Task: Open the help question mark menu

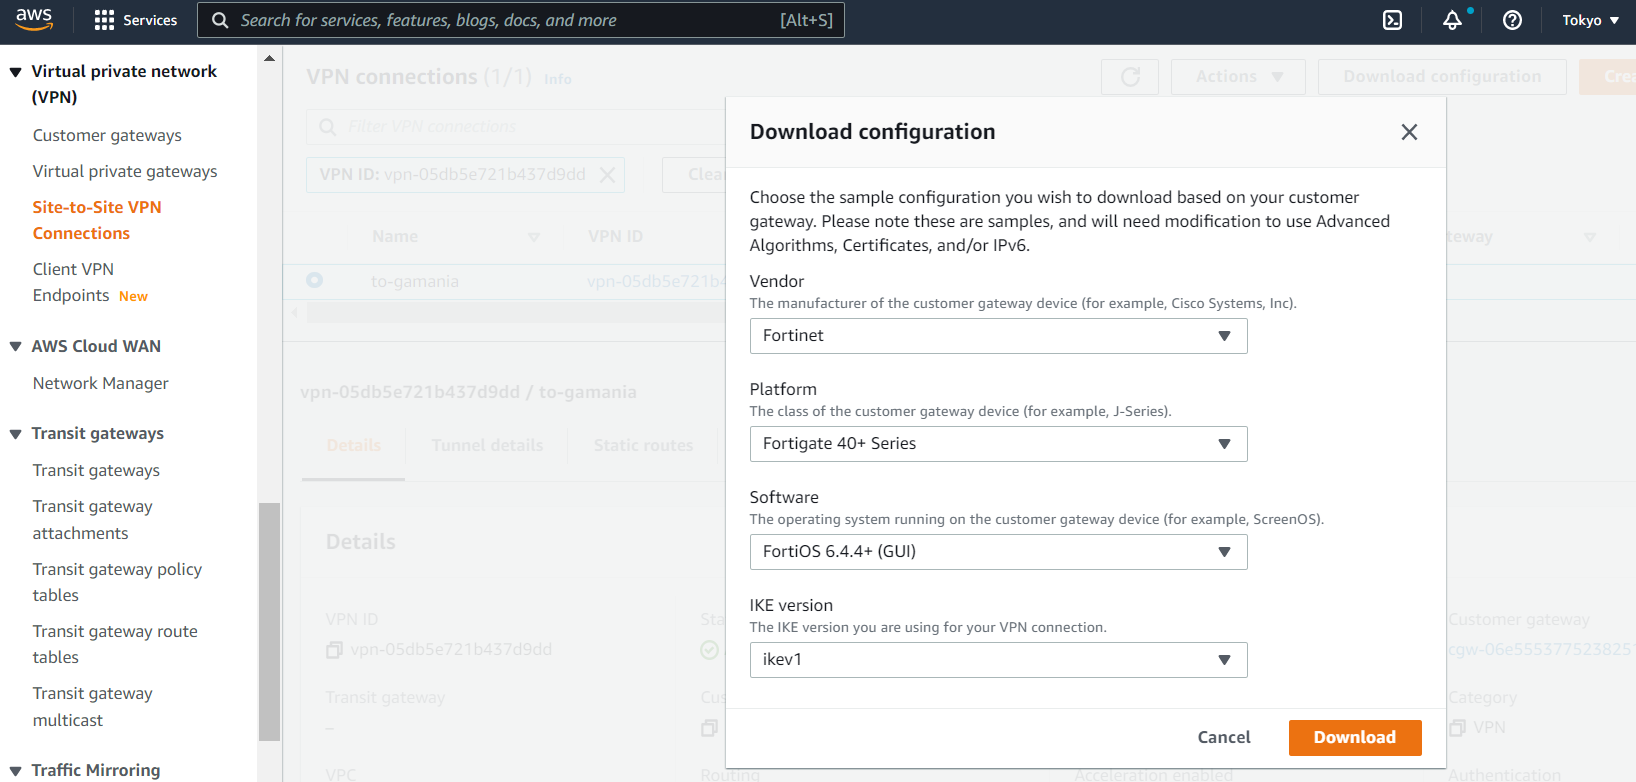Action: pyautogui.click(x=1512, y=20)
